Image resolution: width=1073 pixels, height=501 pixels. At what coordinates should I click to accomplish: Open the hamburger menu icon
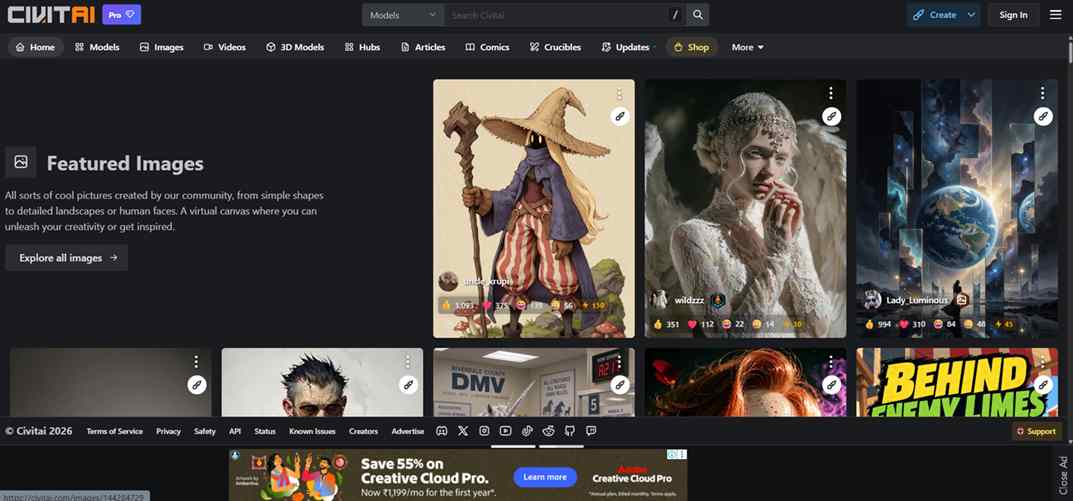point(1056,14)
